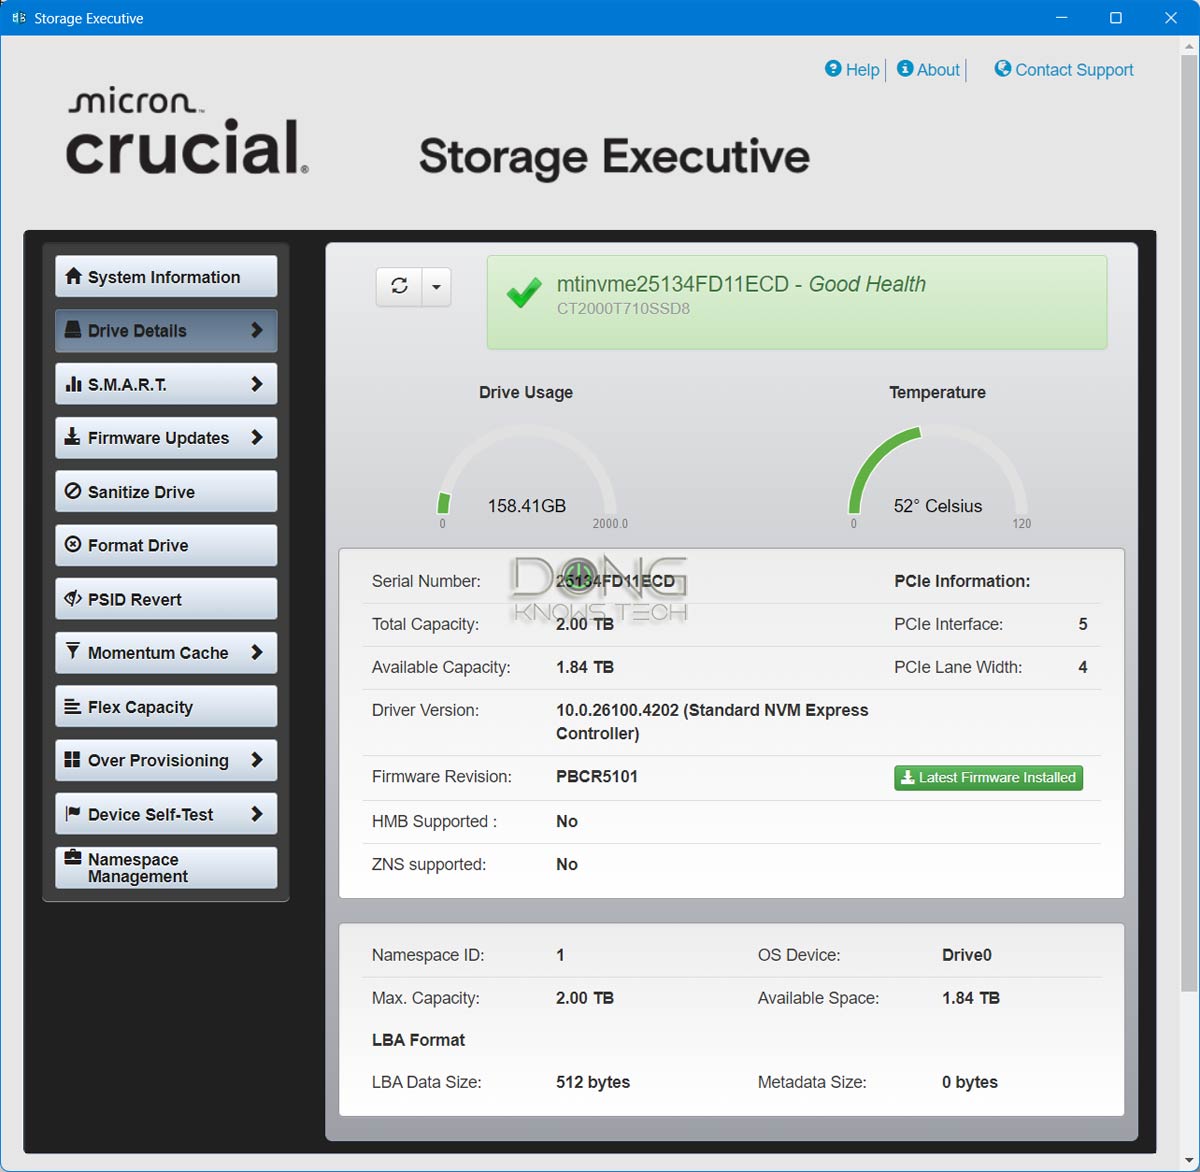The image size is (1200, 1172).
Task: Click the Format Drive circle-x icon
Action: (x=73, y=545)
